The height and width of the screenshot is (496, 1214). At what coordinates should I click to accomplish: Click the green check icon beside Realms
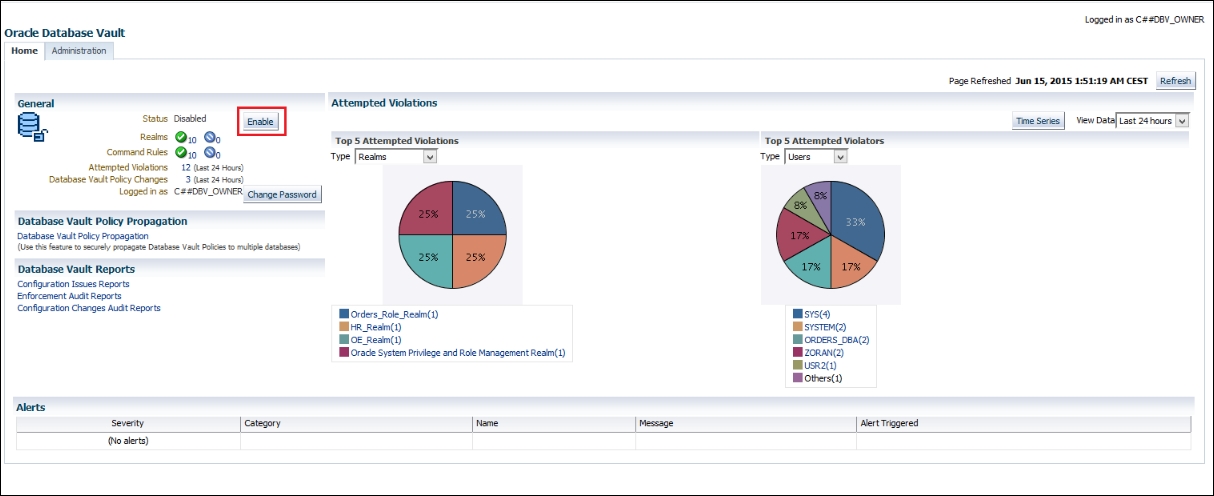pos(180,137)
